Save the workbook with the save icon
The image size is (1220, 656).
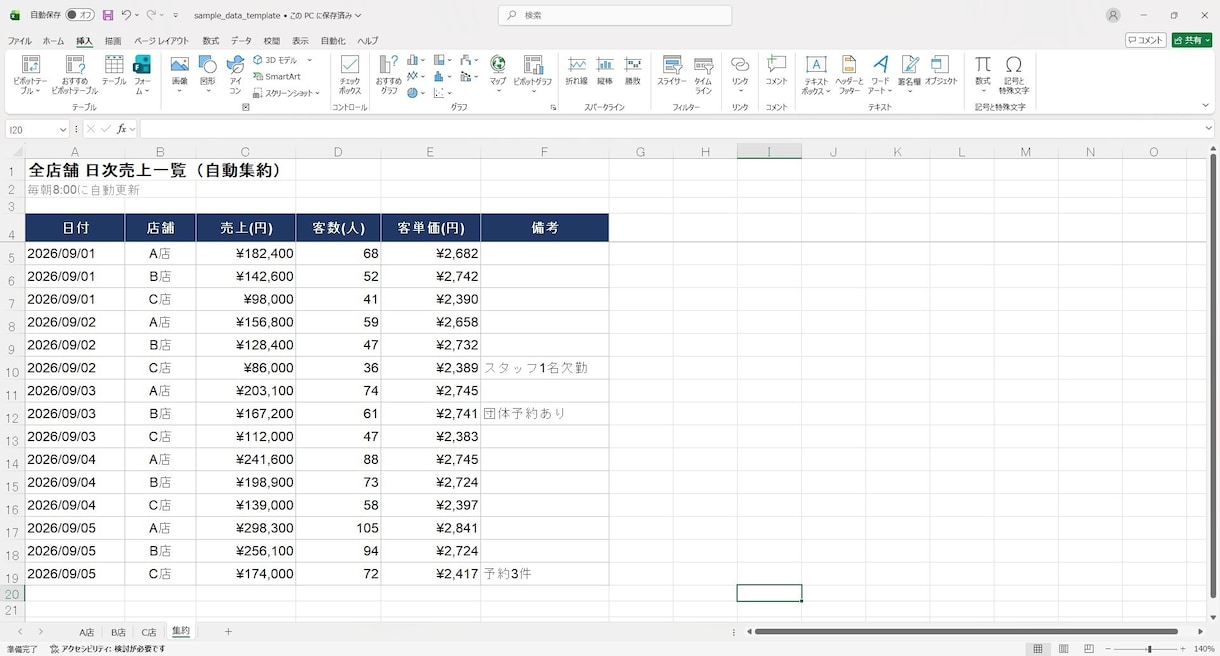tap(107, 15)
